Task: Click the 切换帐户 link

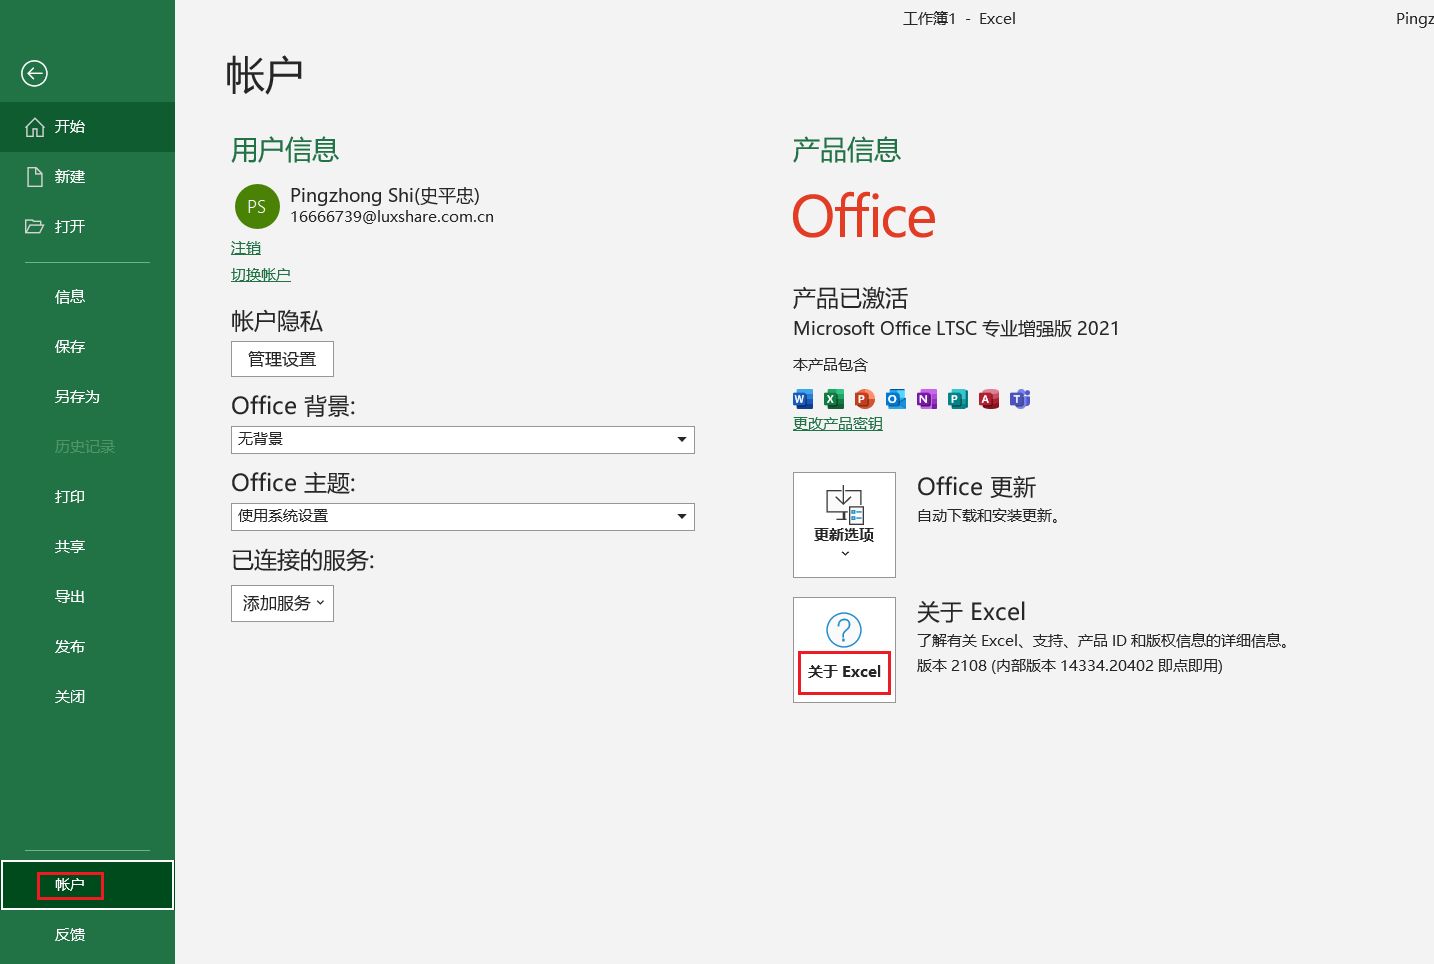Action: pyautogui.click(x=261, y=275)
